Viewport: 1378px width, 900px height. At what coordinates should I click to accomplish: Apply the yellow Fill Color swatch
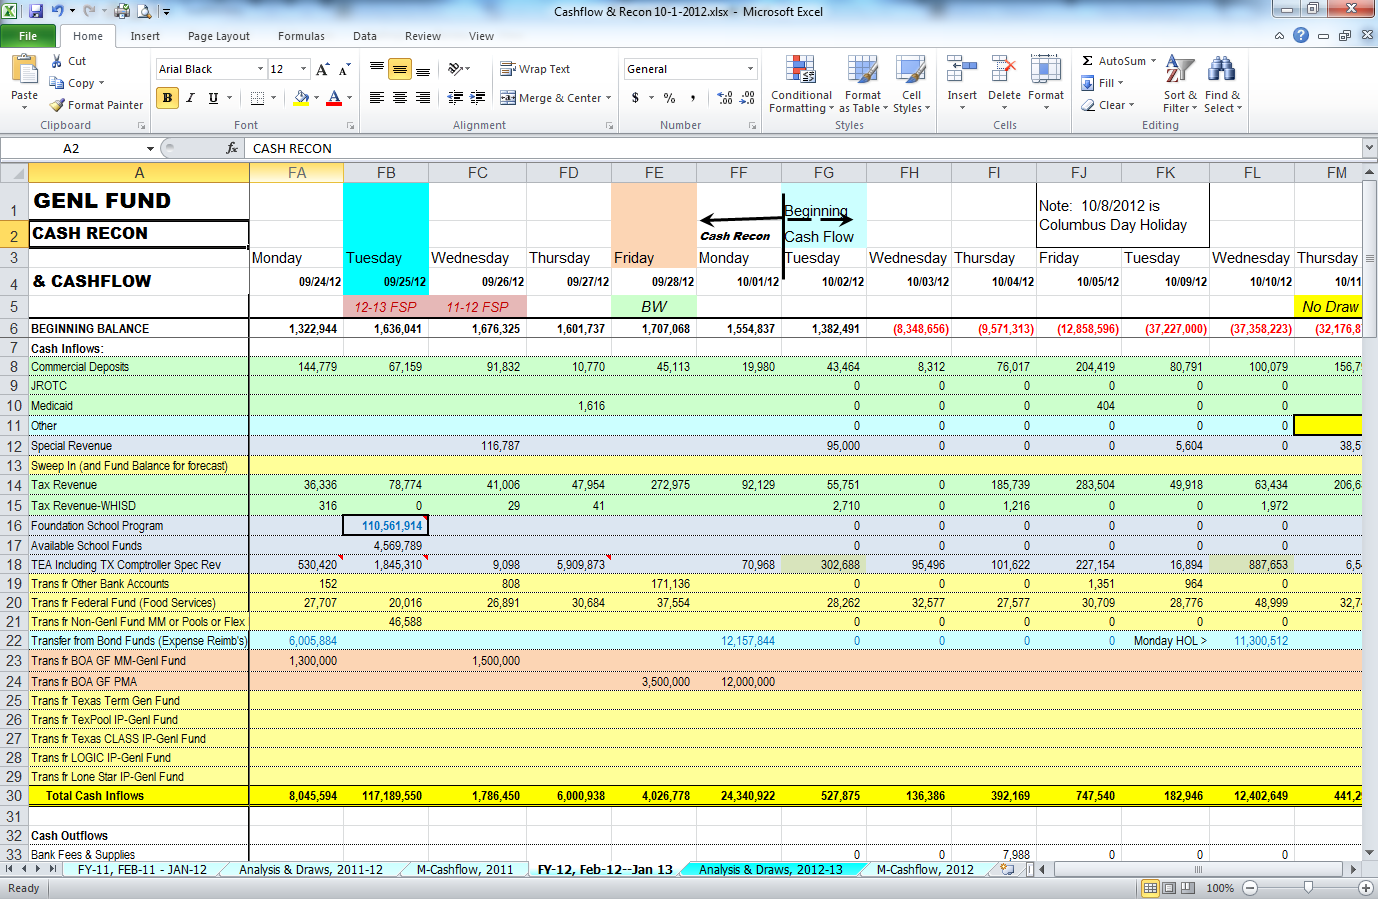[301, 98]
